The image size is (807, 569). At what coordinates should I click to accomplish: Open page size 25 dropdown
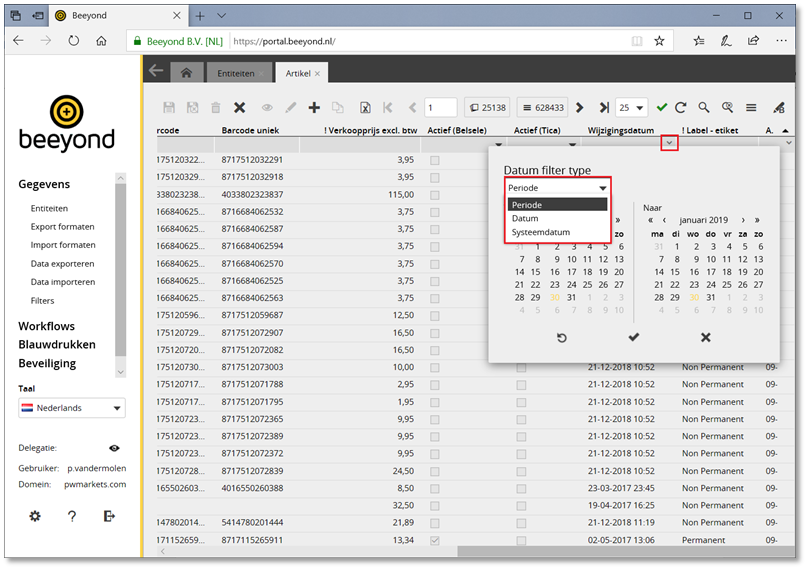631,108
